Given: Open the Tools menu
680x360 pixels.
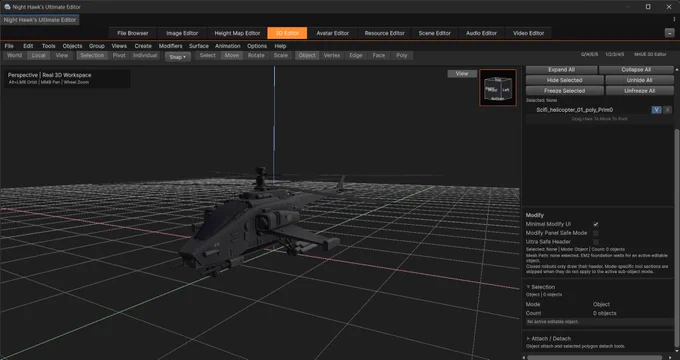Looking at the screenshot, I should click(x=49, y=46).
